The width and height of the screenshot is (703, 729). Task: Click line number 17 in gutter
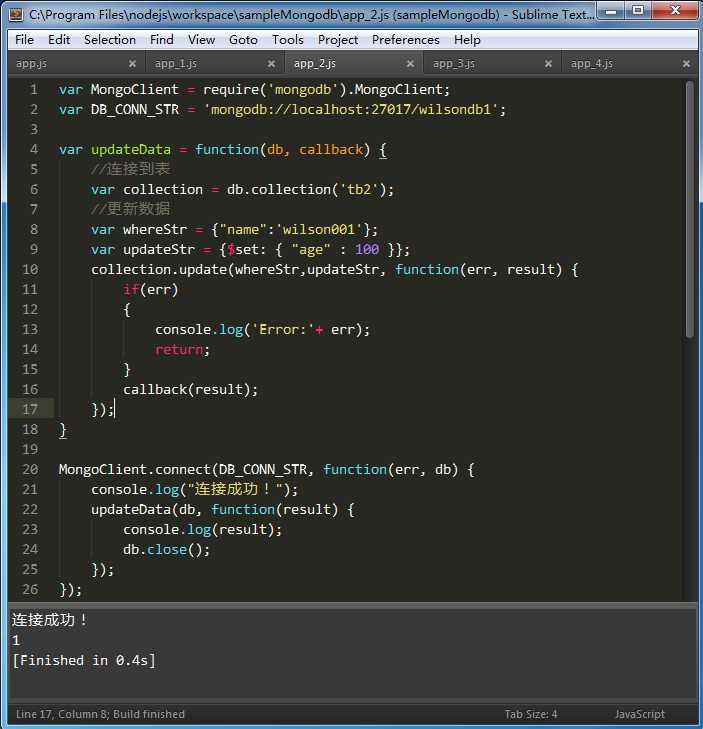tap(30, 409)
